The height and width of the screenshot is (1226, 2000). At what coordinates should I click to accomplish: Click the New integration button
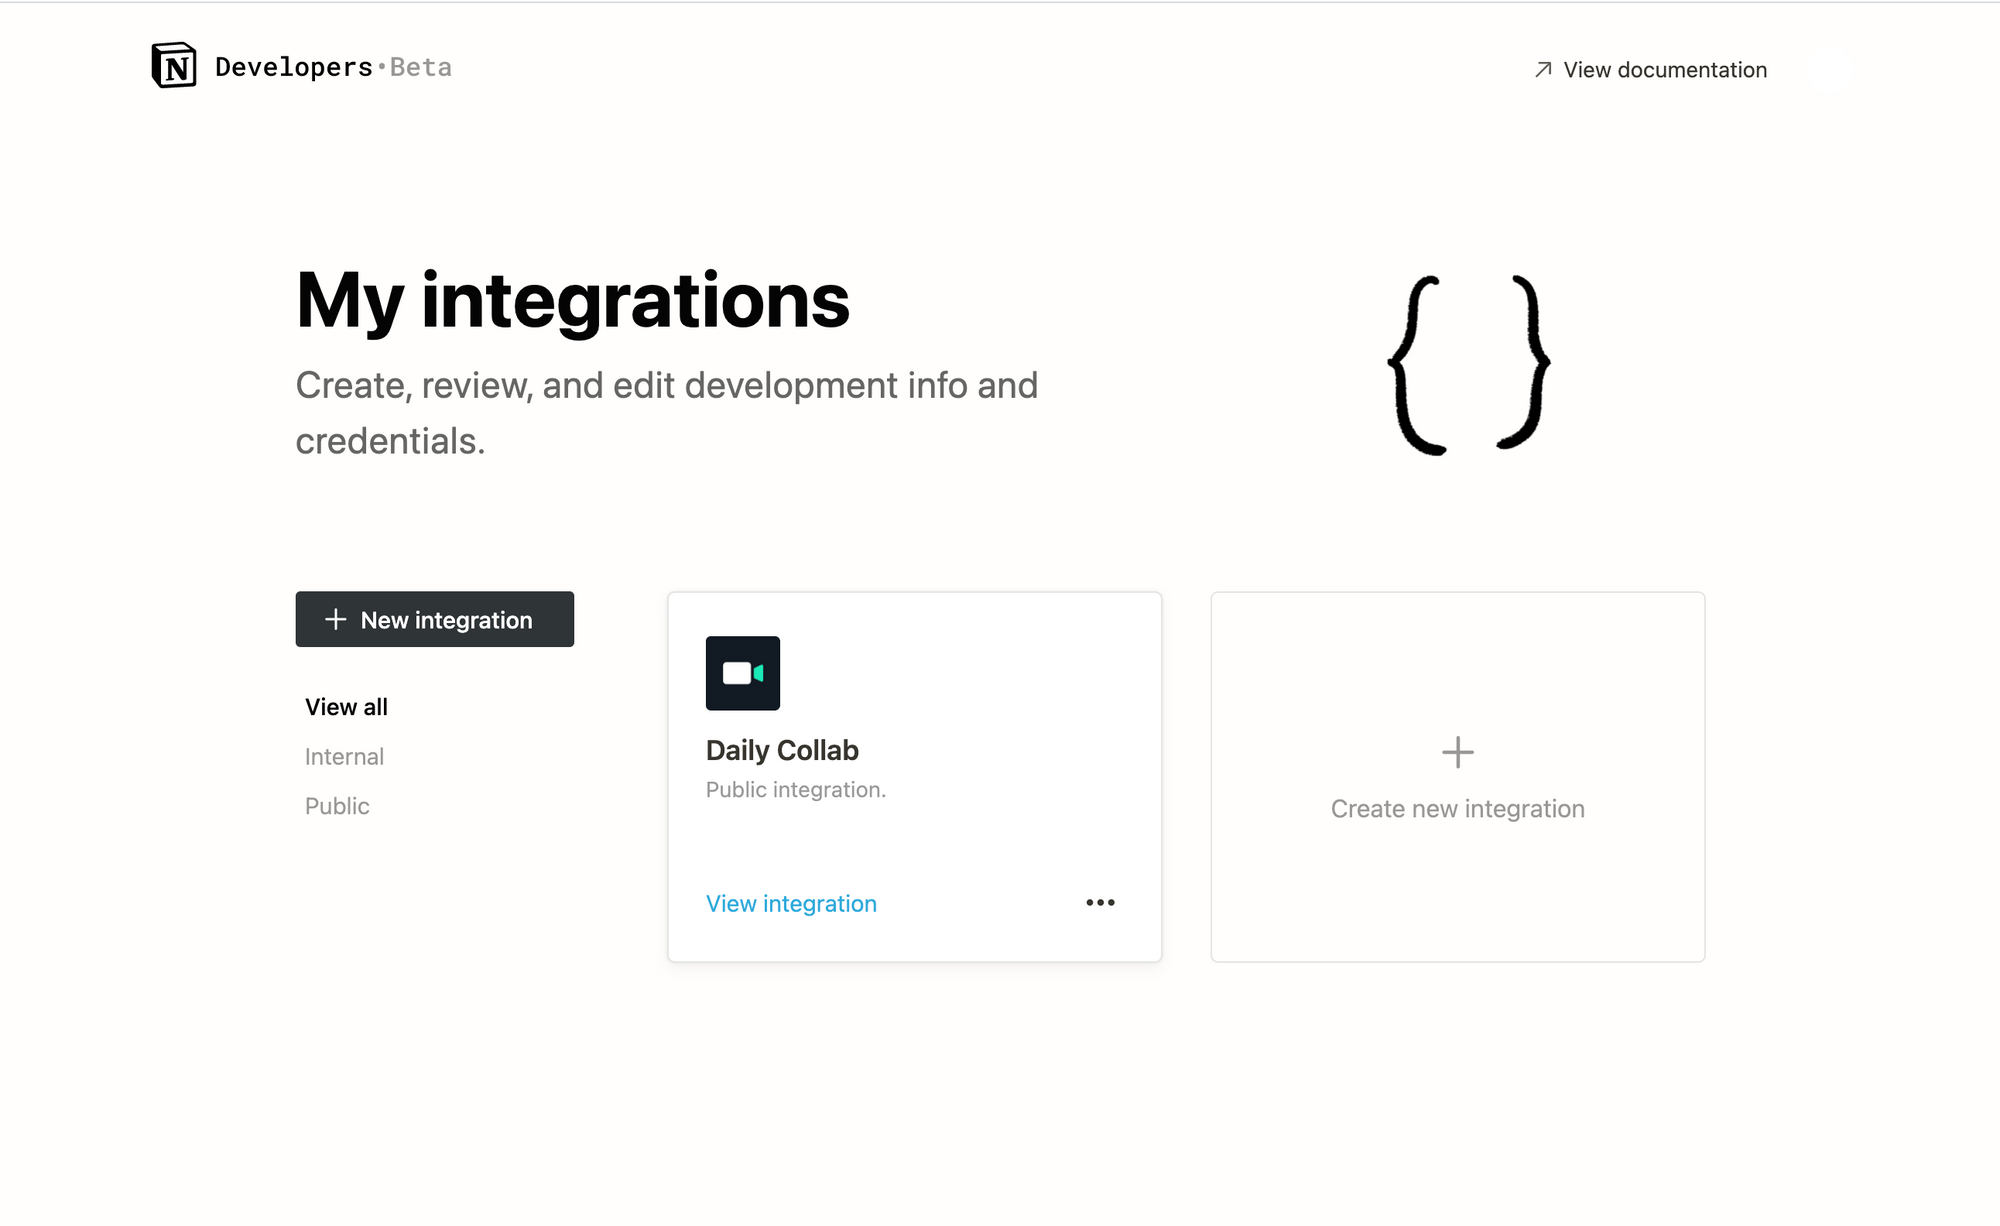[435, 619]
